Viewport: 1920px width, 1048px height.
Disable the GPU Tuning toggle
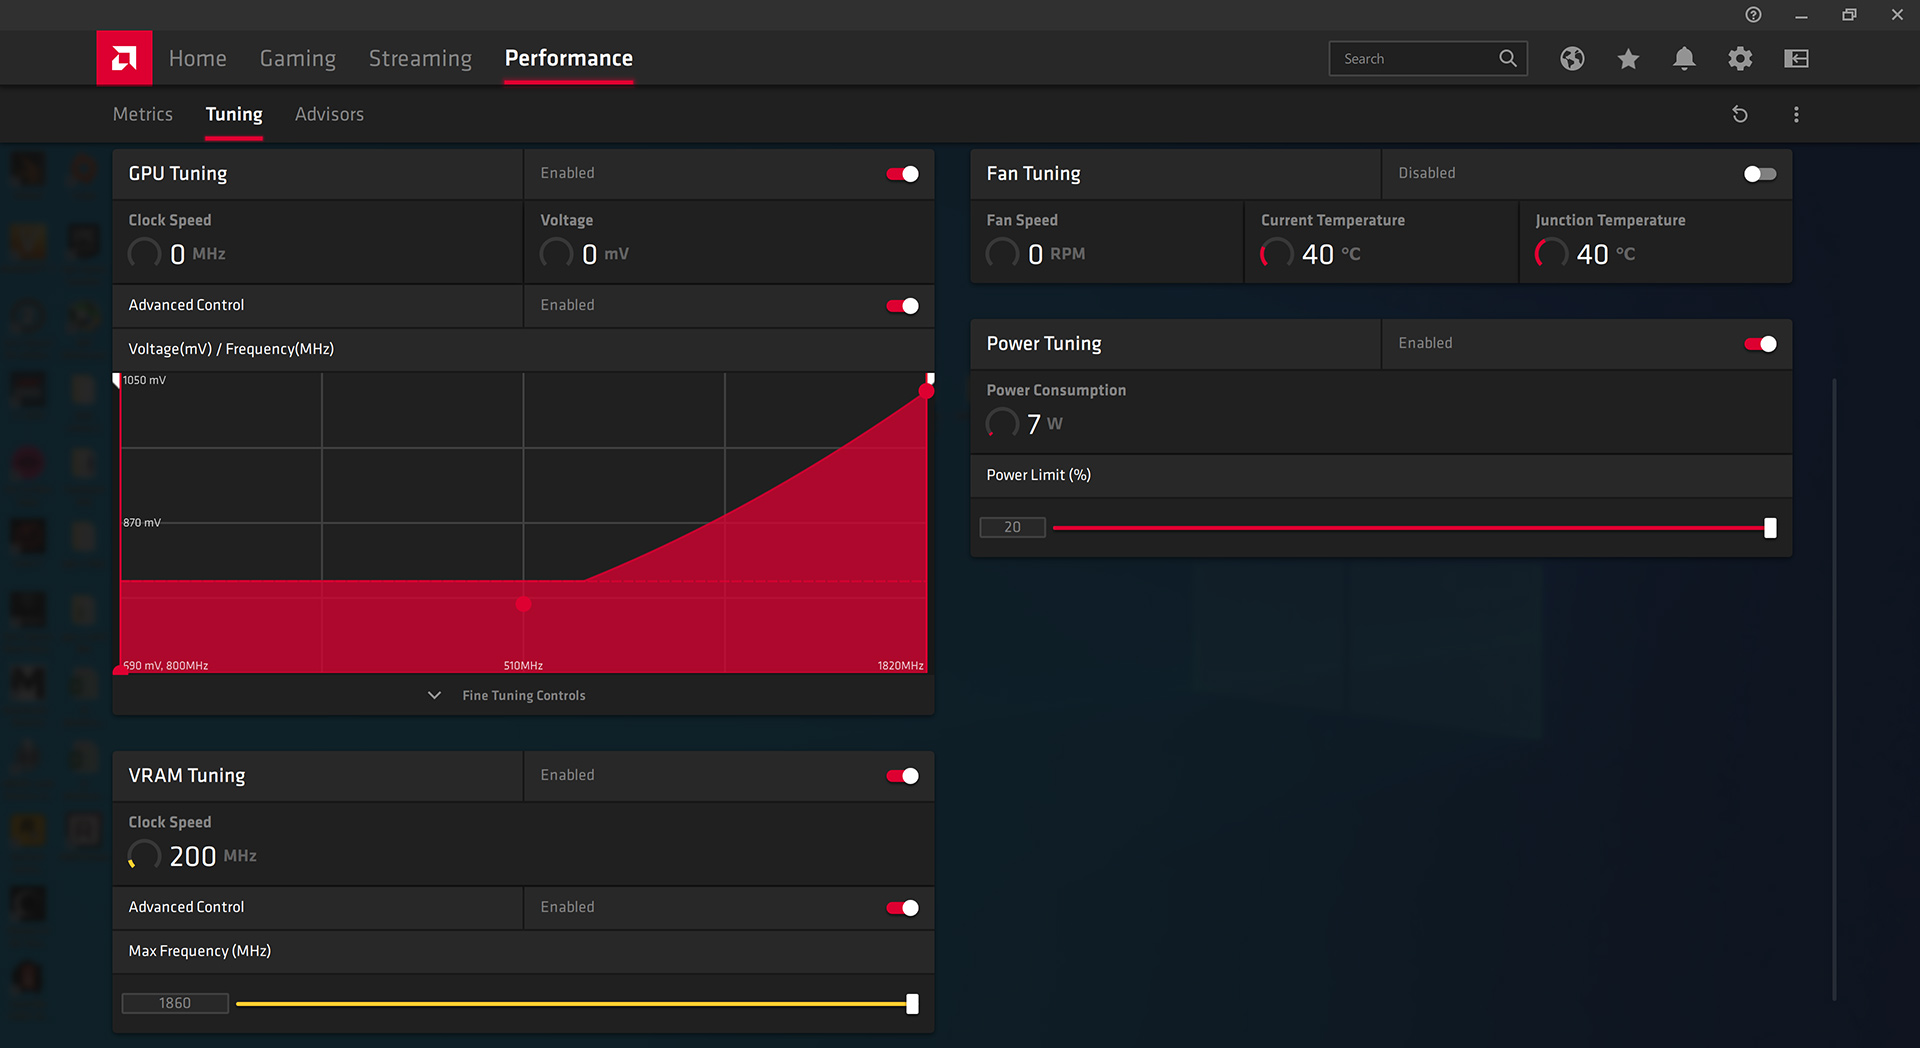pos(902,174)
